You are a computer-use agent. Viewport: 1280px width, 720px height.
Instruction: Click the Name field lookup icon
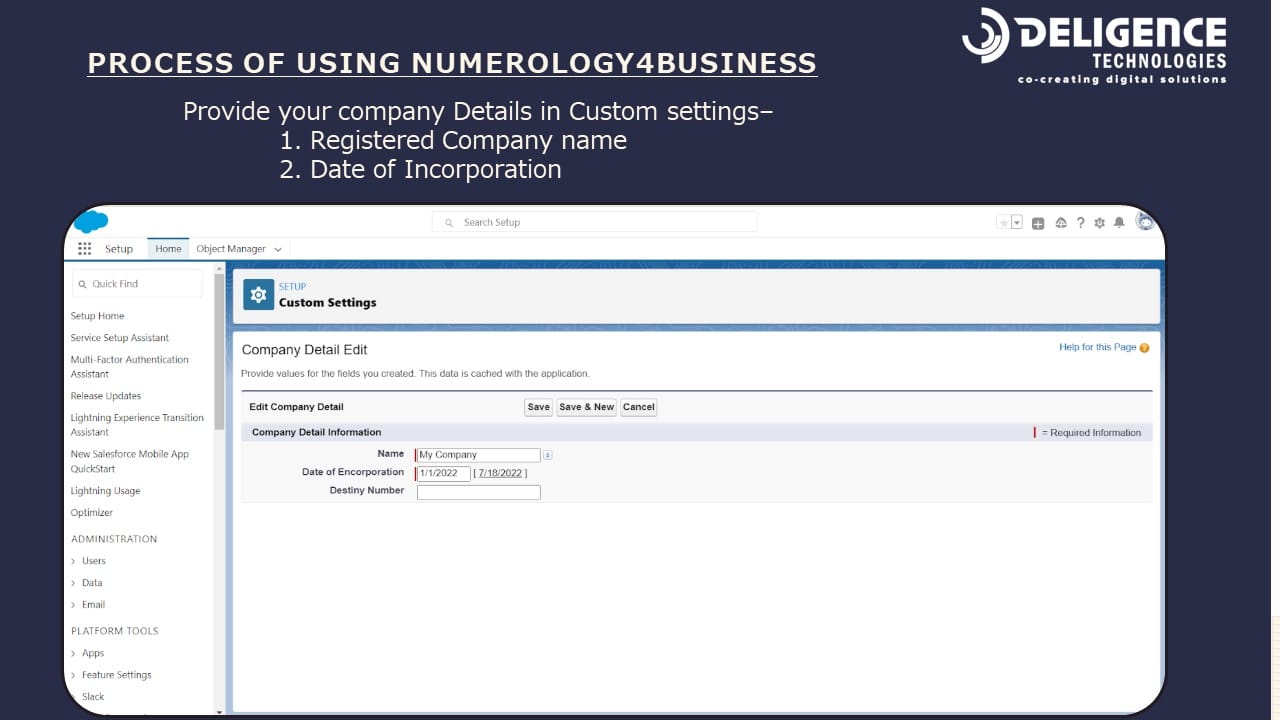coord(547,455)
